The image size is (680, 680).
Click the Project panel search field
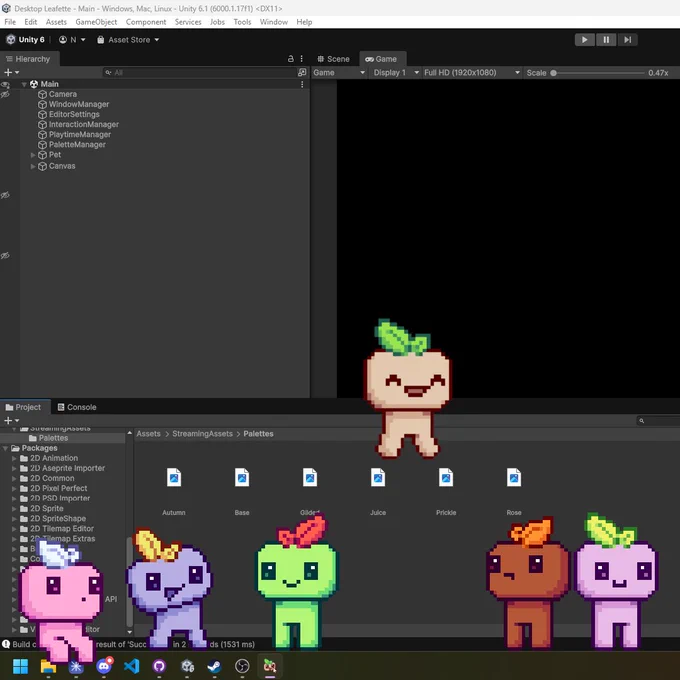657,421
